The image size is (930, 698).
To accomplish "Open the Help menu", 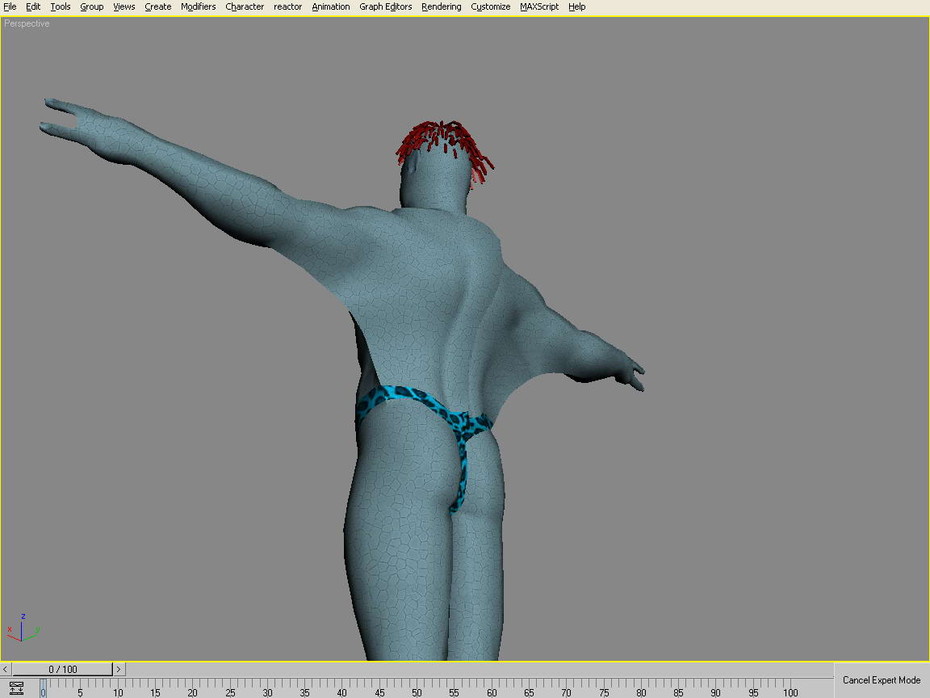I will coord(577,7).
